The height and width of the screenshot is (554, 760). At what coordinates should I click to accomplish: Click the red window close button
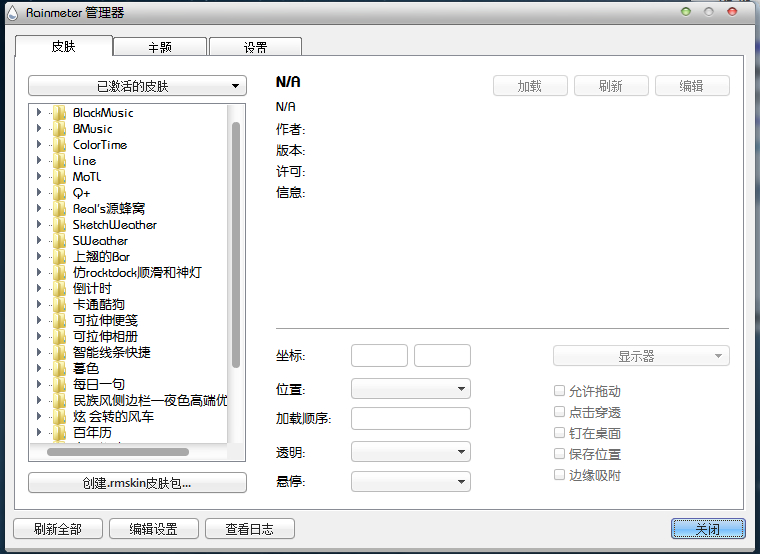point(732,12)
